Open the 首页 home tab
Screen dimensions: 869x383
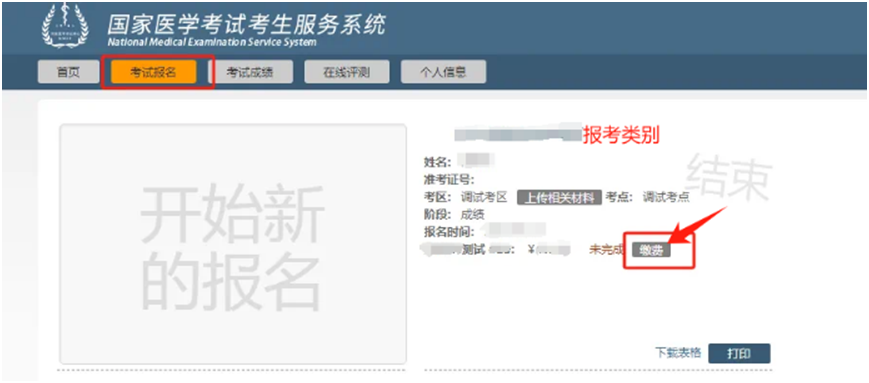(x=68, y=72)
